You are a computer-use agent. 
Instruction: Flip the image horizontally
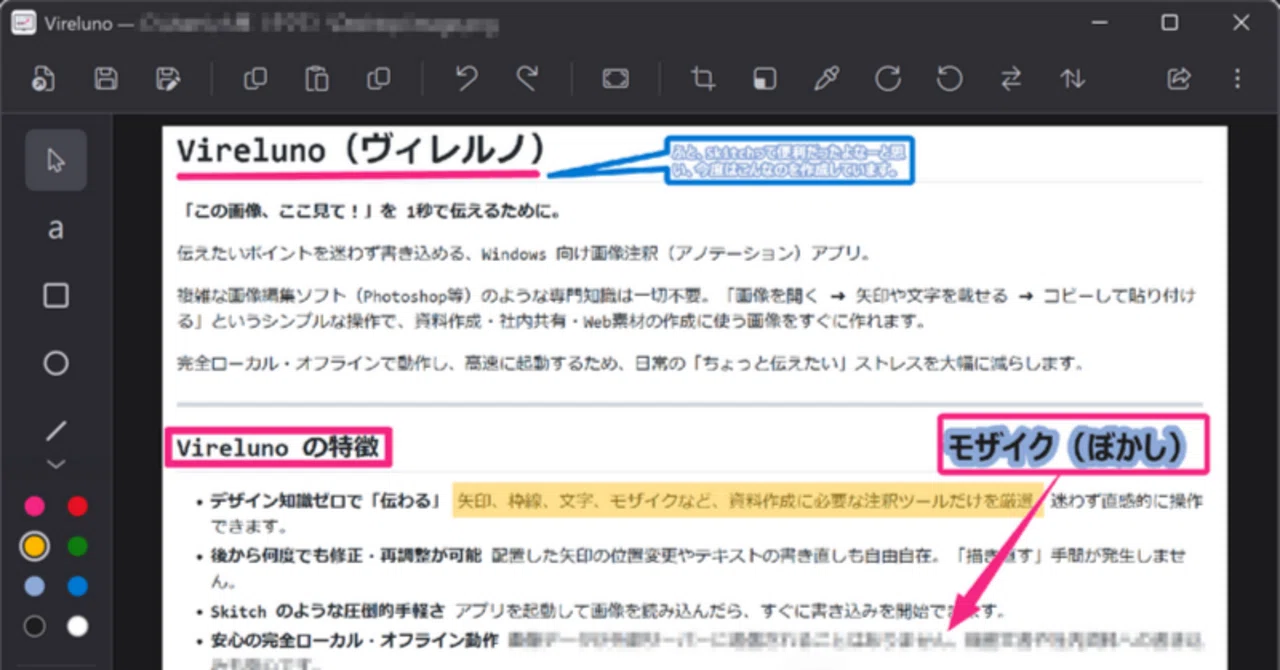(x=1011, y=79)
